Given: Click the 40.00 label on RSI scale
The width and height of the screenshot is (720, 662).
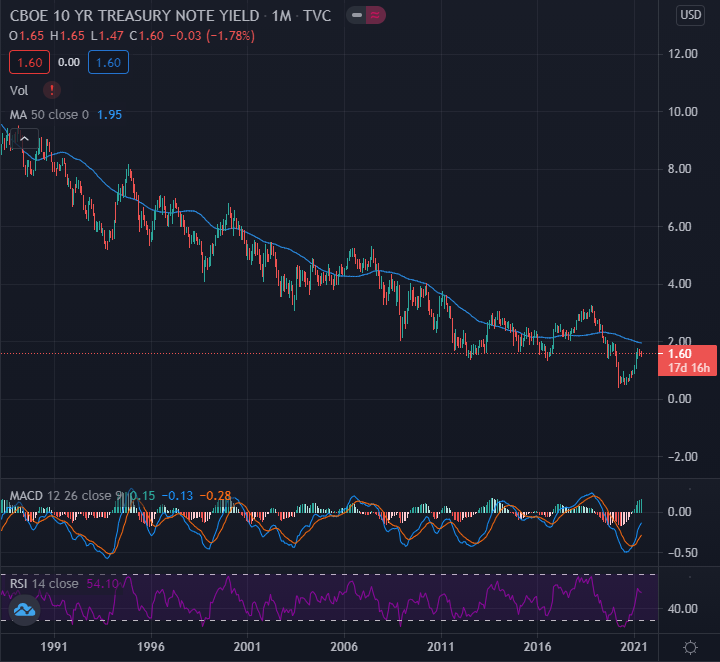Looking at the screenshot, I should point(683,609).
